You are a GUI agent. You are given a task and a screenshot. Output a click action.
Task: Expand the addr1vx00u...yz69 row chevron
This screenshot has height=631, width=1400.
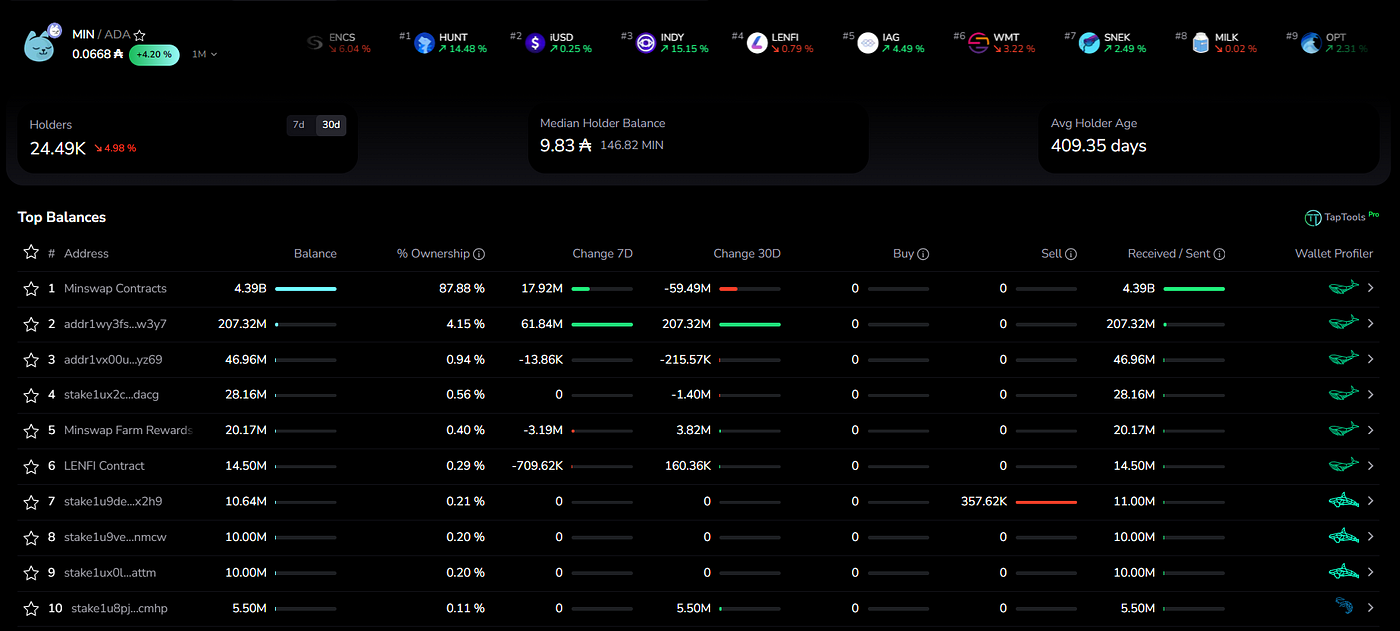(1371, 360)
